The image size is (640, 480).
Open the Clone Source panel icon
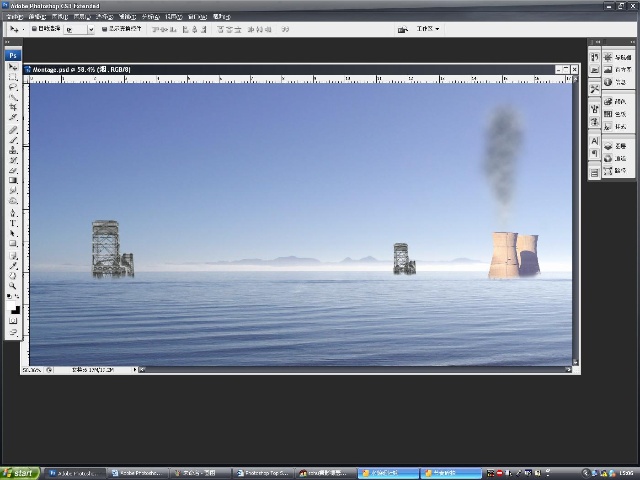tap(594, 122)
